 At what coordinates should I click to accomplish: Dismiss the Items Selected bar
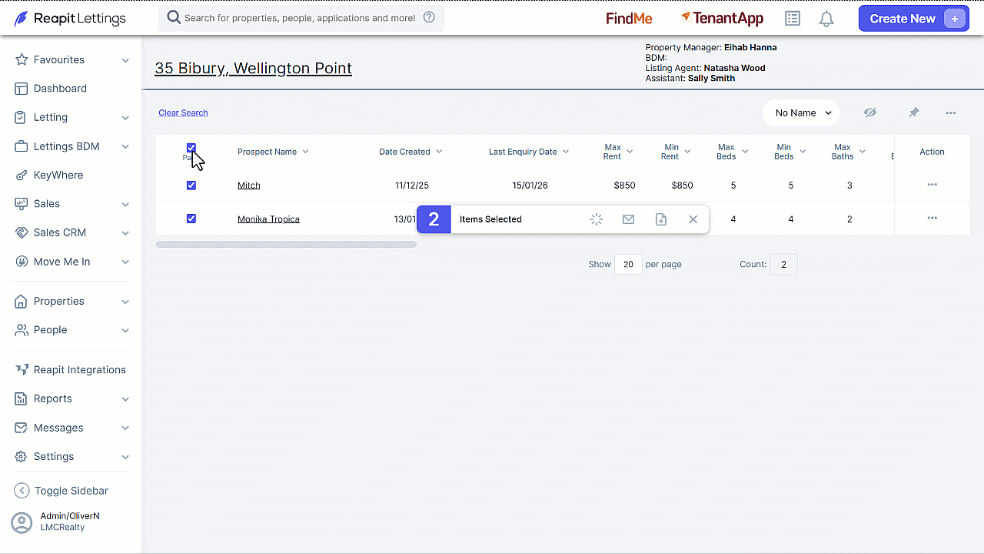tap(693, 219)
